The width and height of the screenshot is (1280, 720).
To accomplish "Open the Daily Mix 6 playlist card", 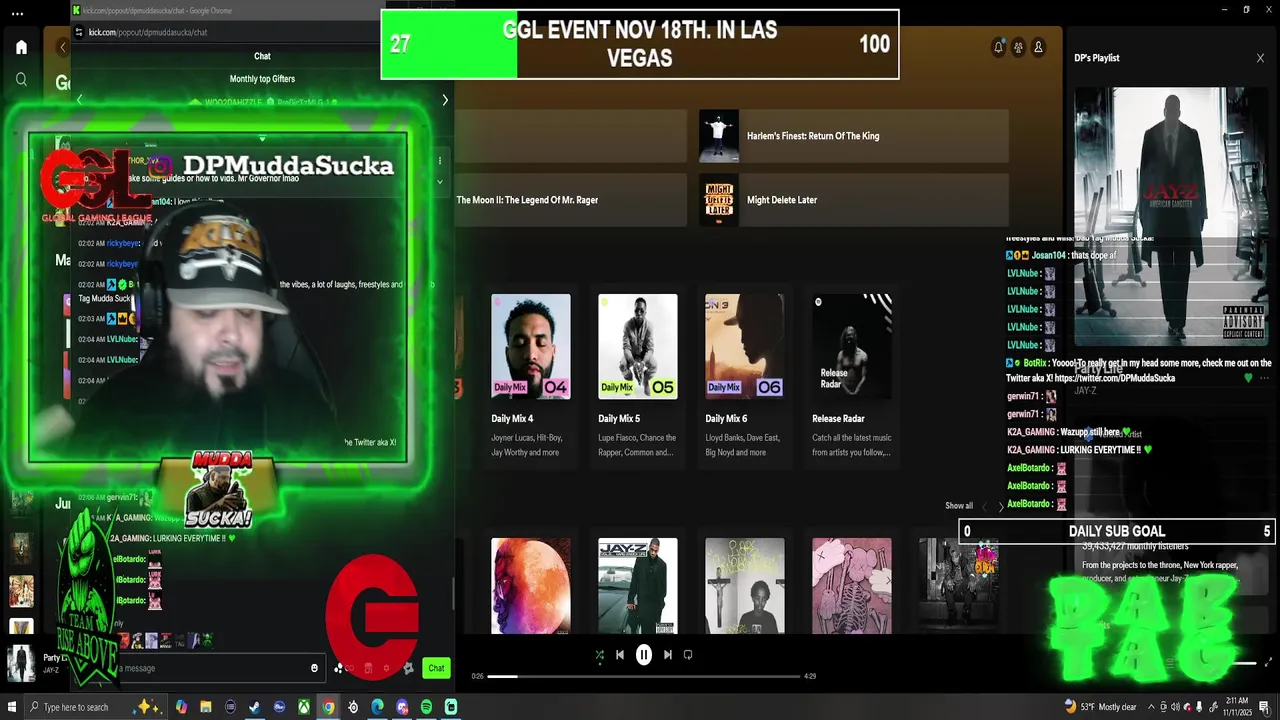I will [x=745, y=376].
